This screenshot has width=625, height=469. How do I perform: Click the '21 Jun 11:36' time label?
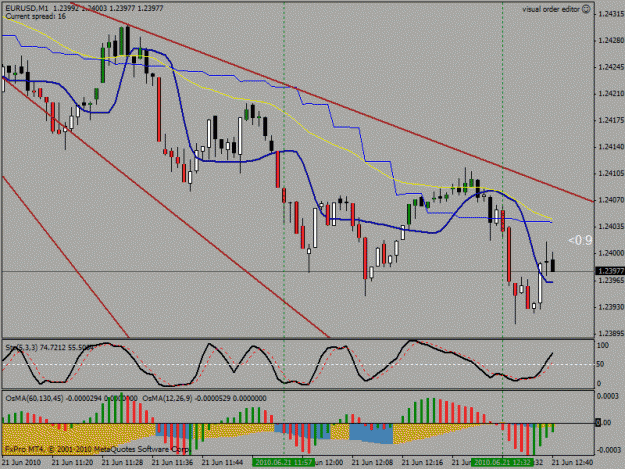coord(173,463)
